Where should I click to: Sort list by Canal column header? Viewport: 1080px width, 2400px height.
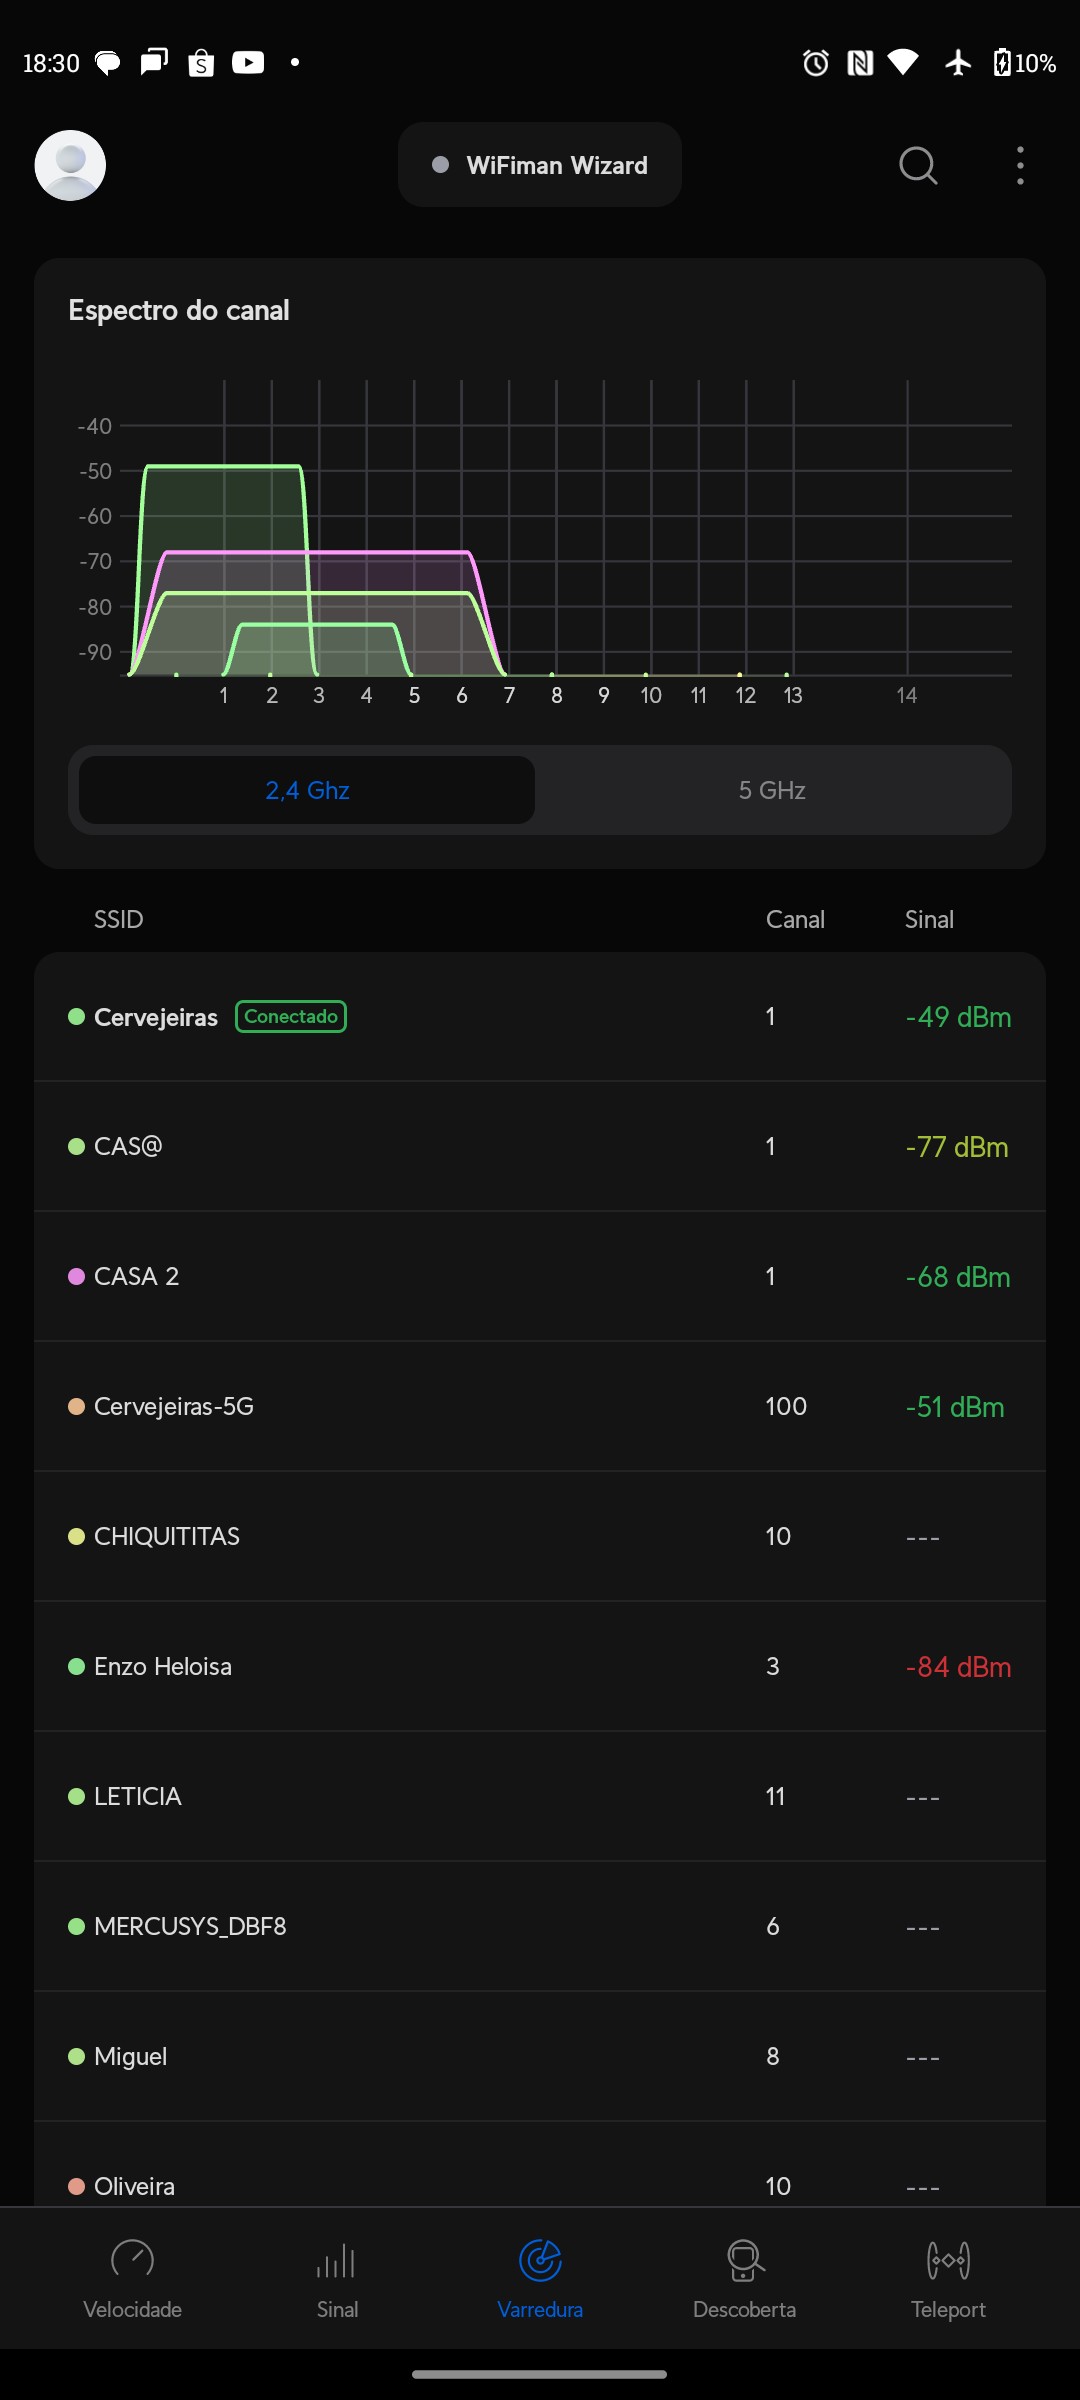tap(795, 919)
